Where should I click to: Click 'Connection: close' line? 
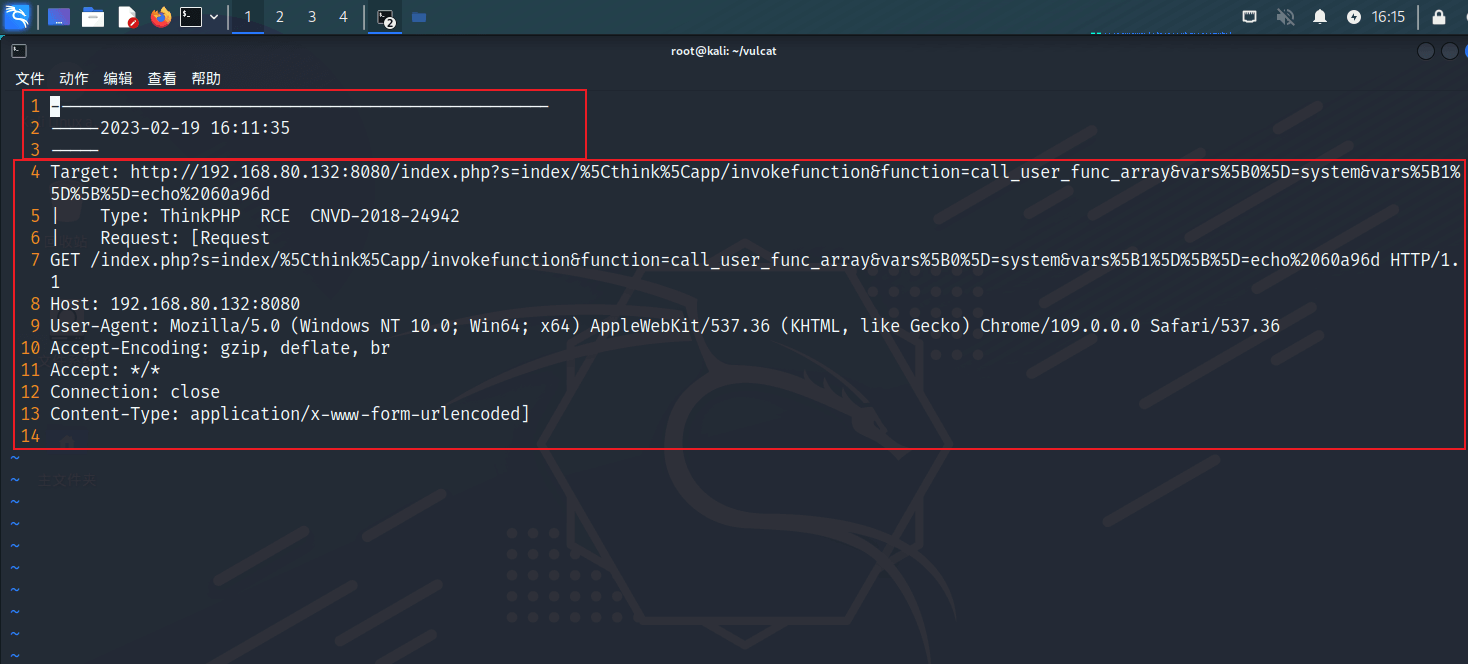click(x=135, y=392)
